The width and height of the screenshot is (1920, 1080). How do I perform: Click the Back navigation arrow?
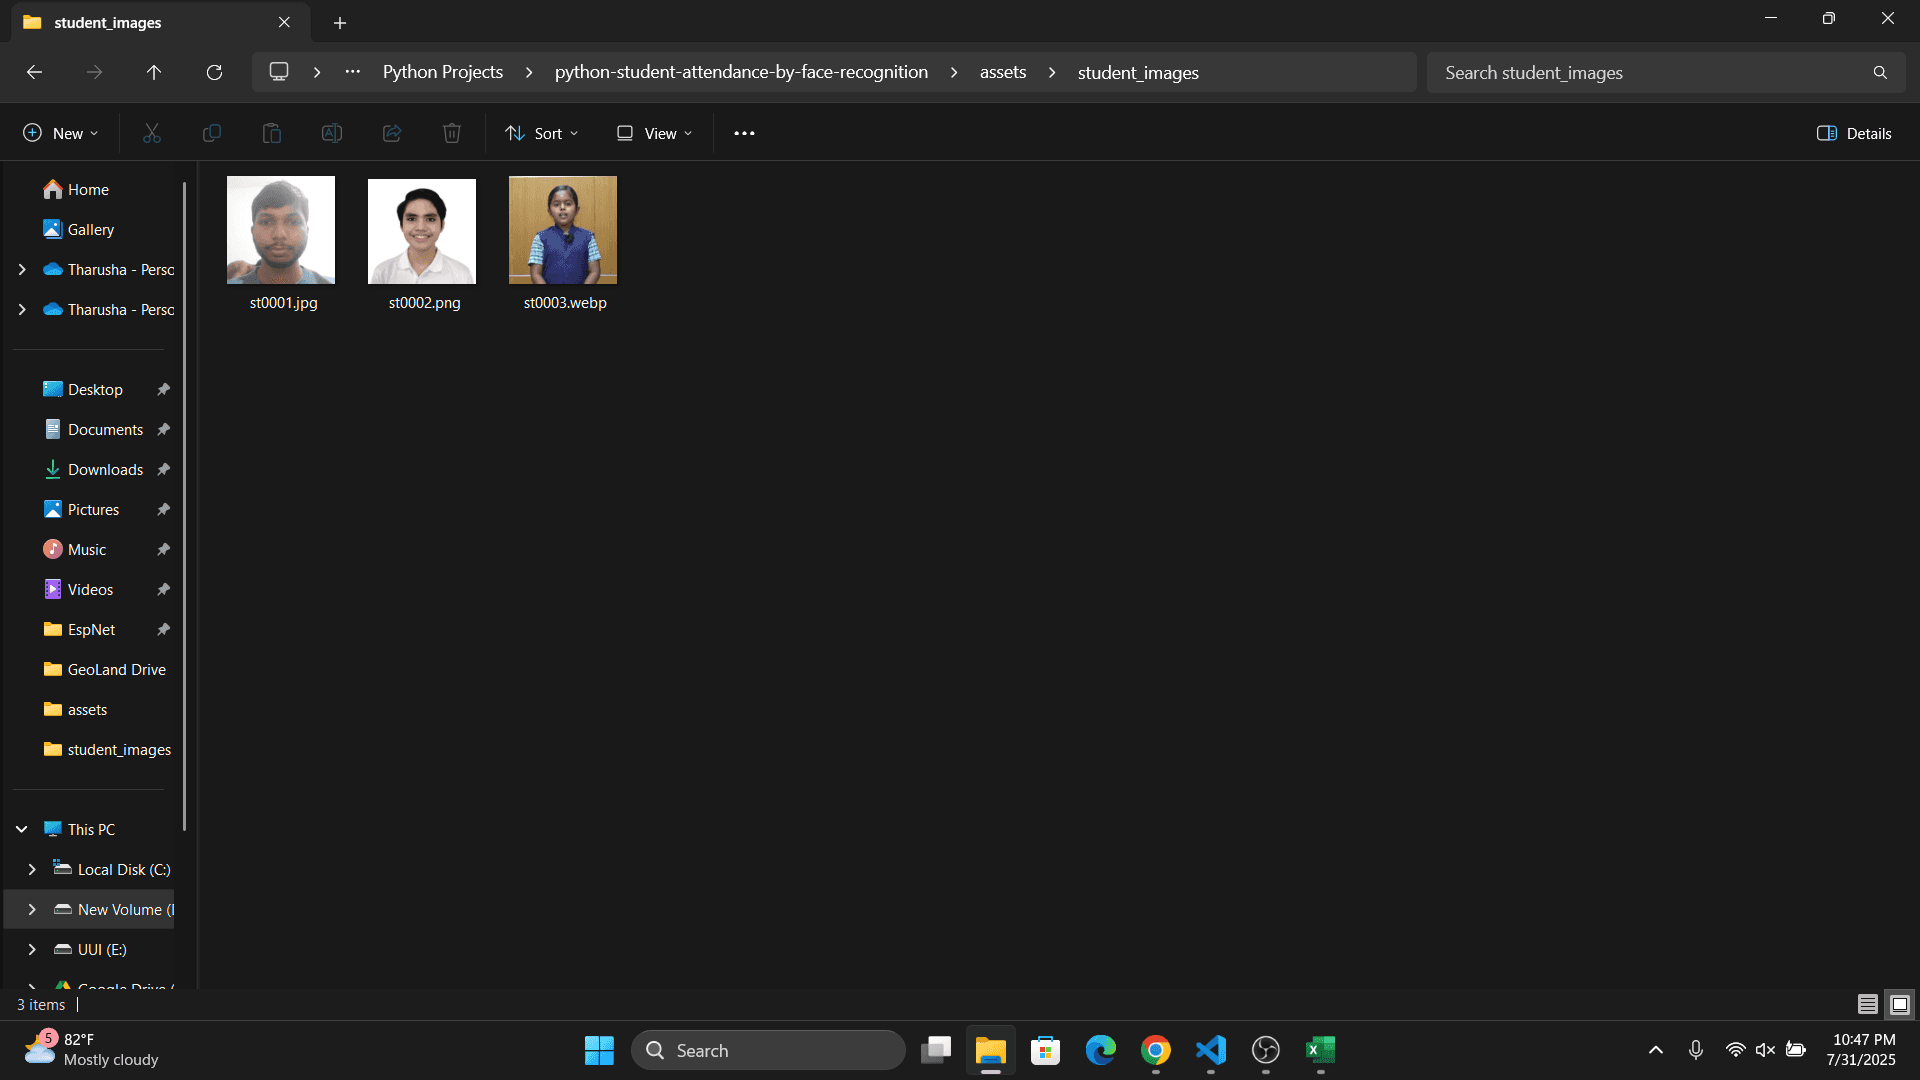(x=34, y=72)
